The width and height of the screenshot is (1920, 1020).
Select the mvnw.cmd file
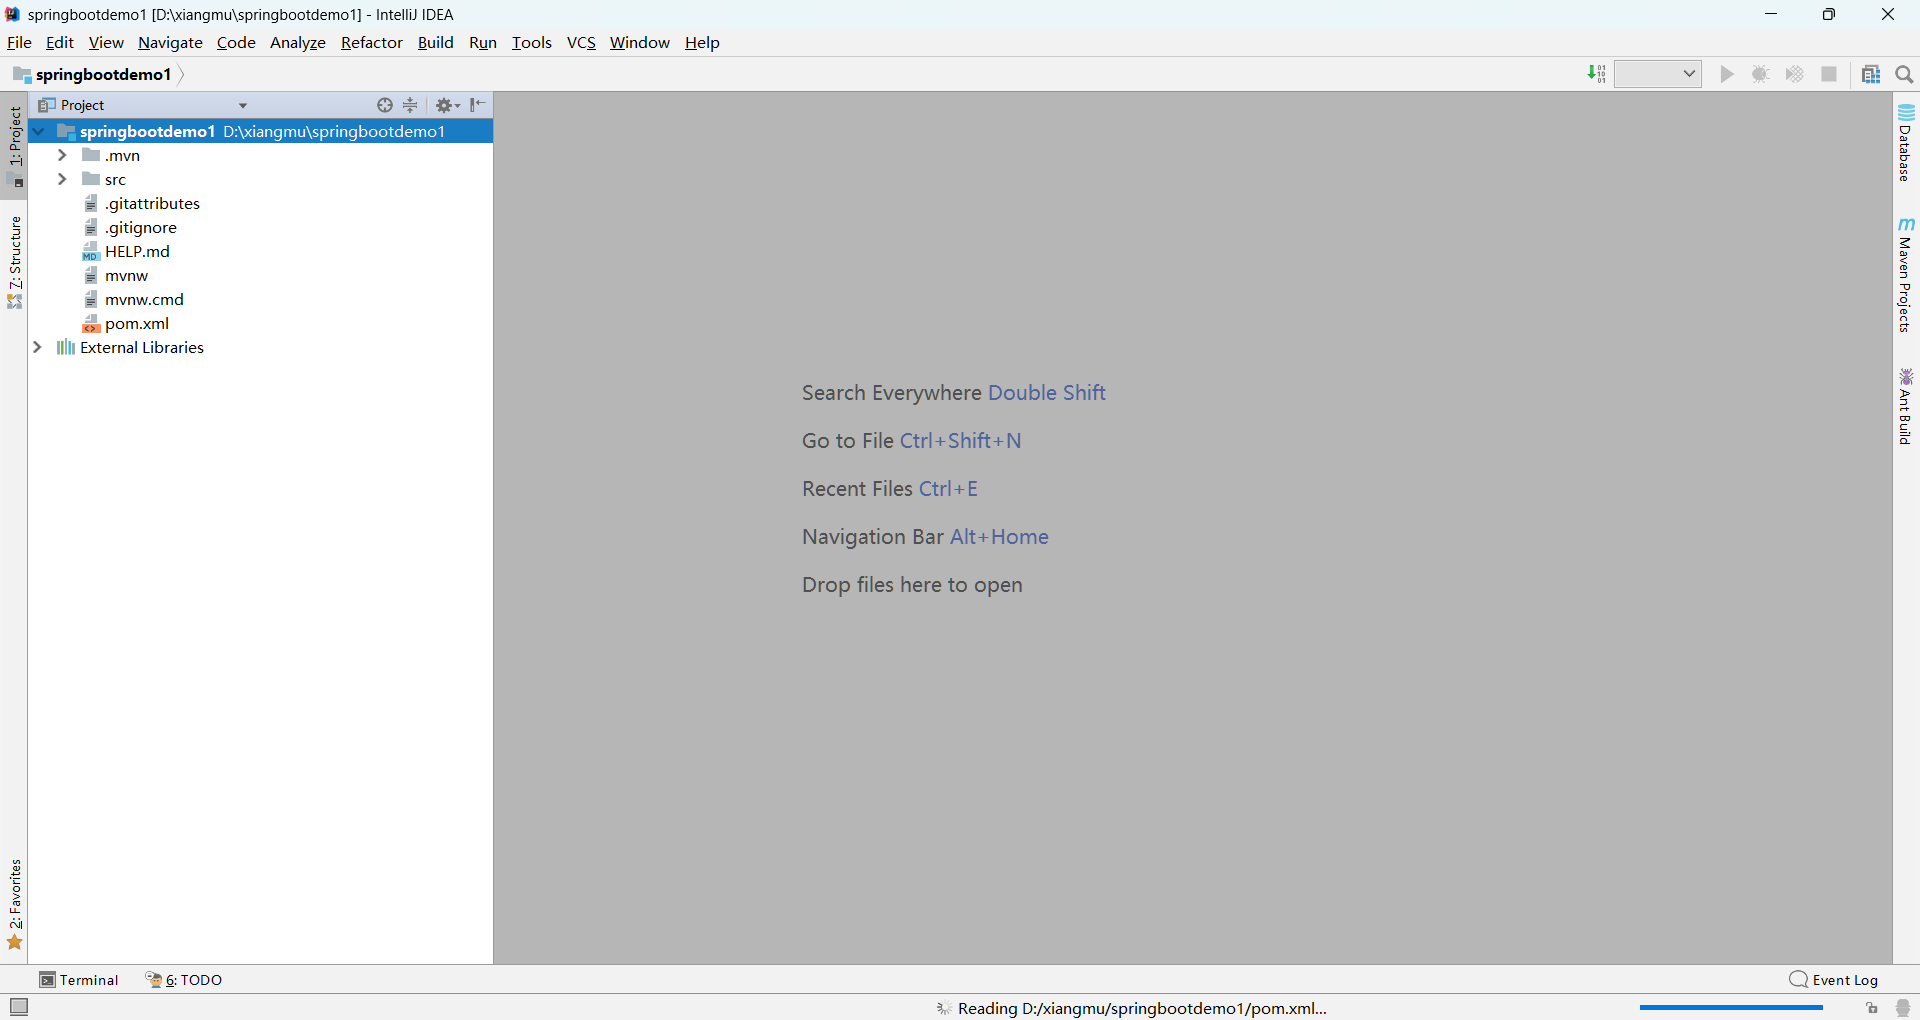tap(144, 299)
